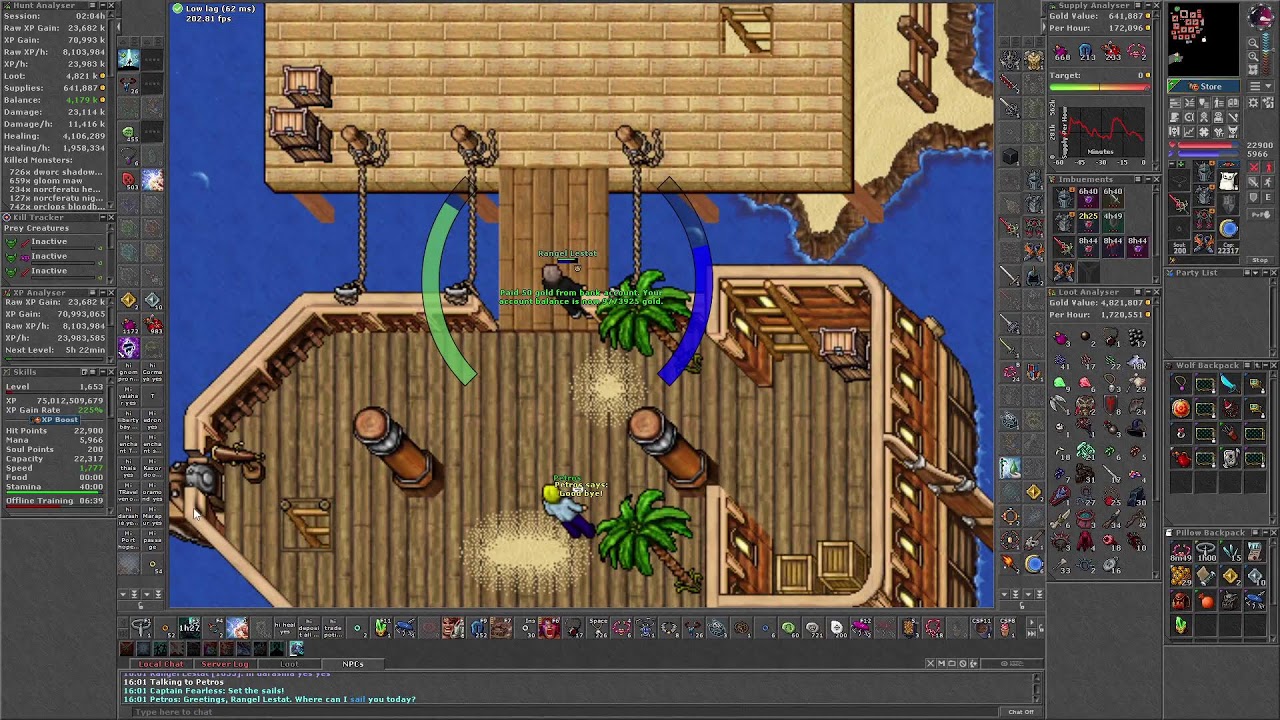Click the red sword weapon slot
The height and width of the screenshot is (720, 1280).
click(x=1179, y=204)
